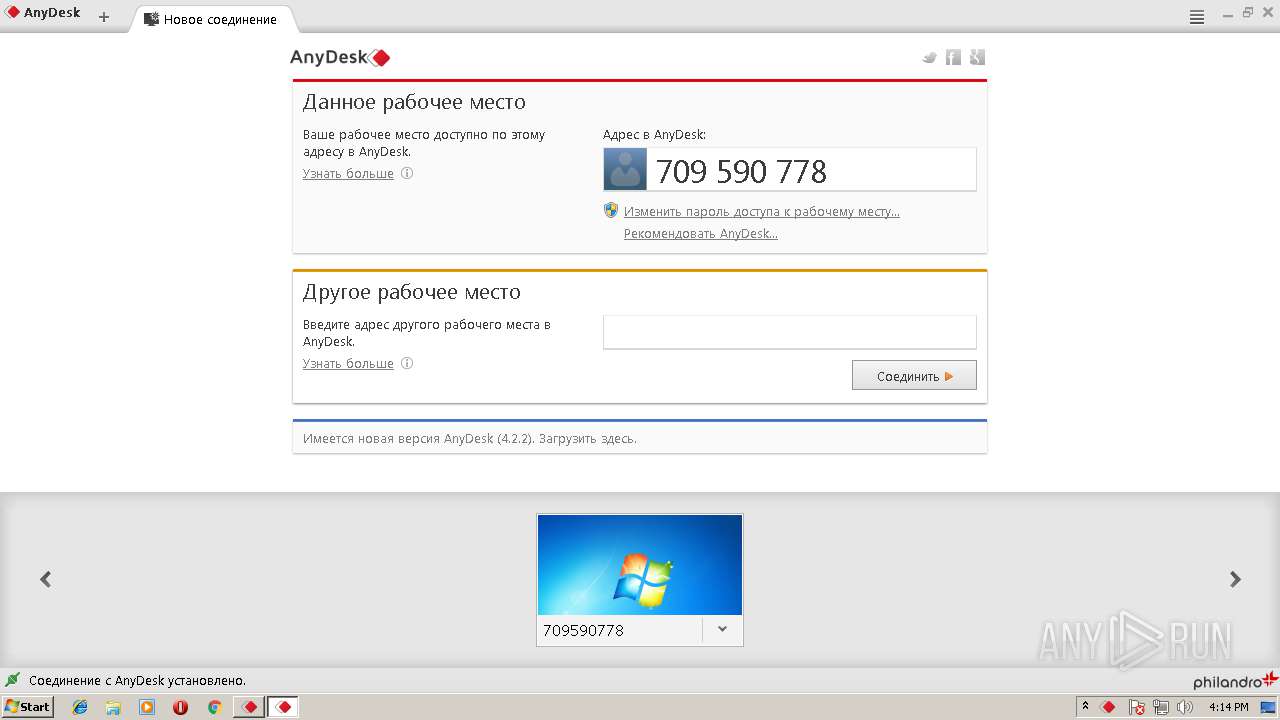Click the user avatar next to the address

click(x=625, y=169)
